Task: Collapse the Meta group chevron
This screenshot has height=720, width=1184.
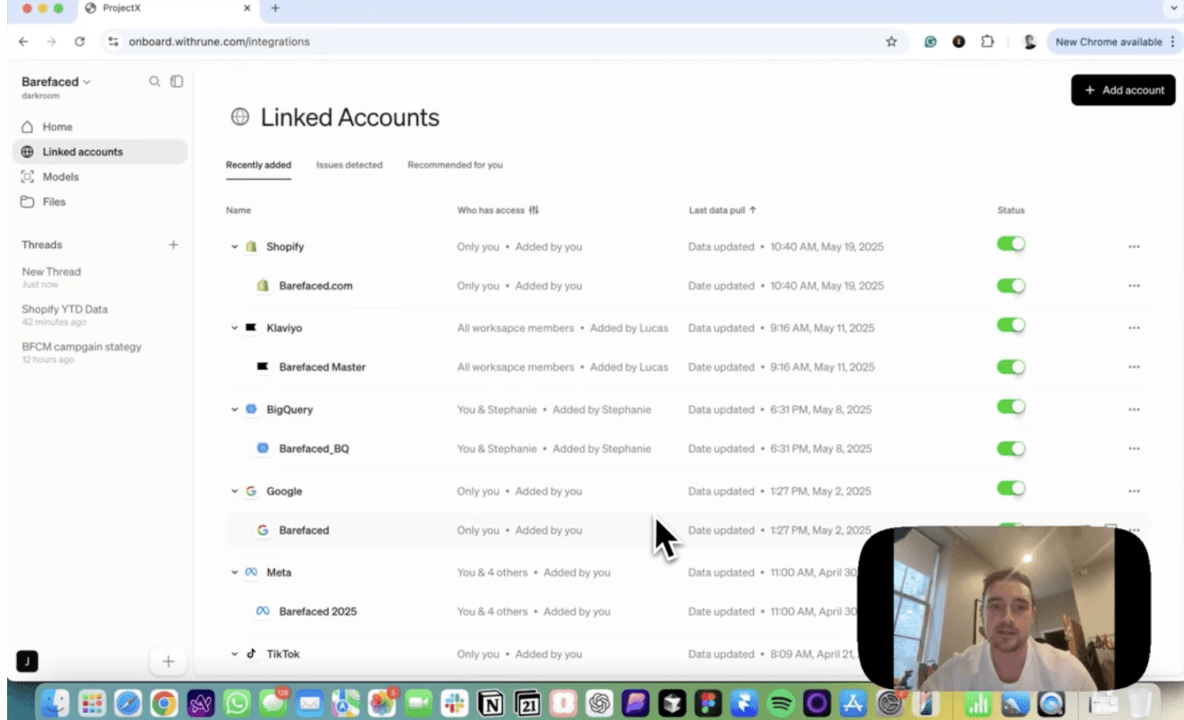Action: click(x=234, y=573)
